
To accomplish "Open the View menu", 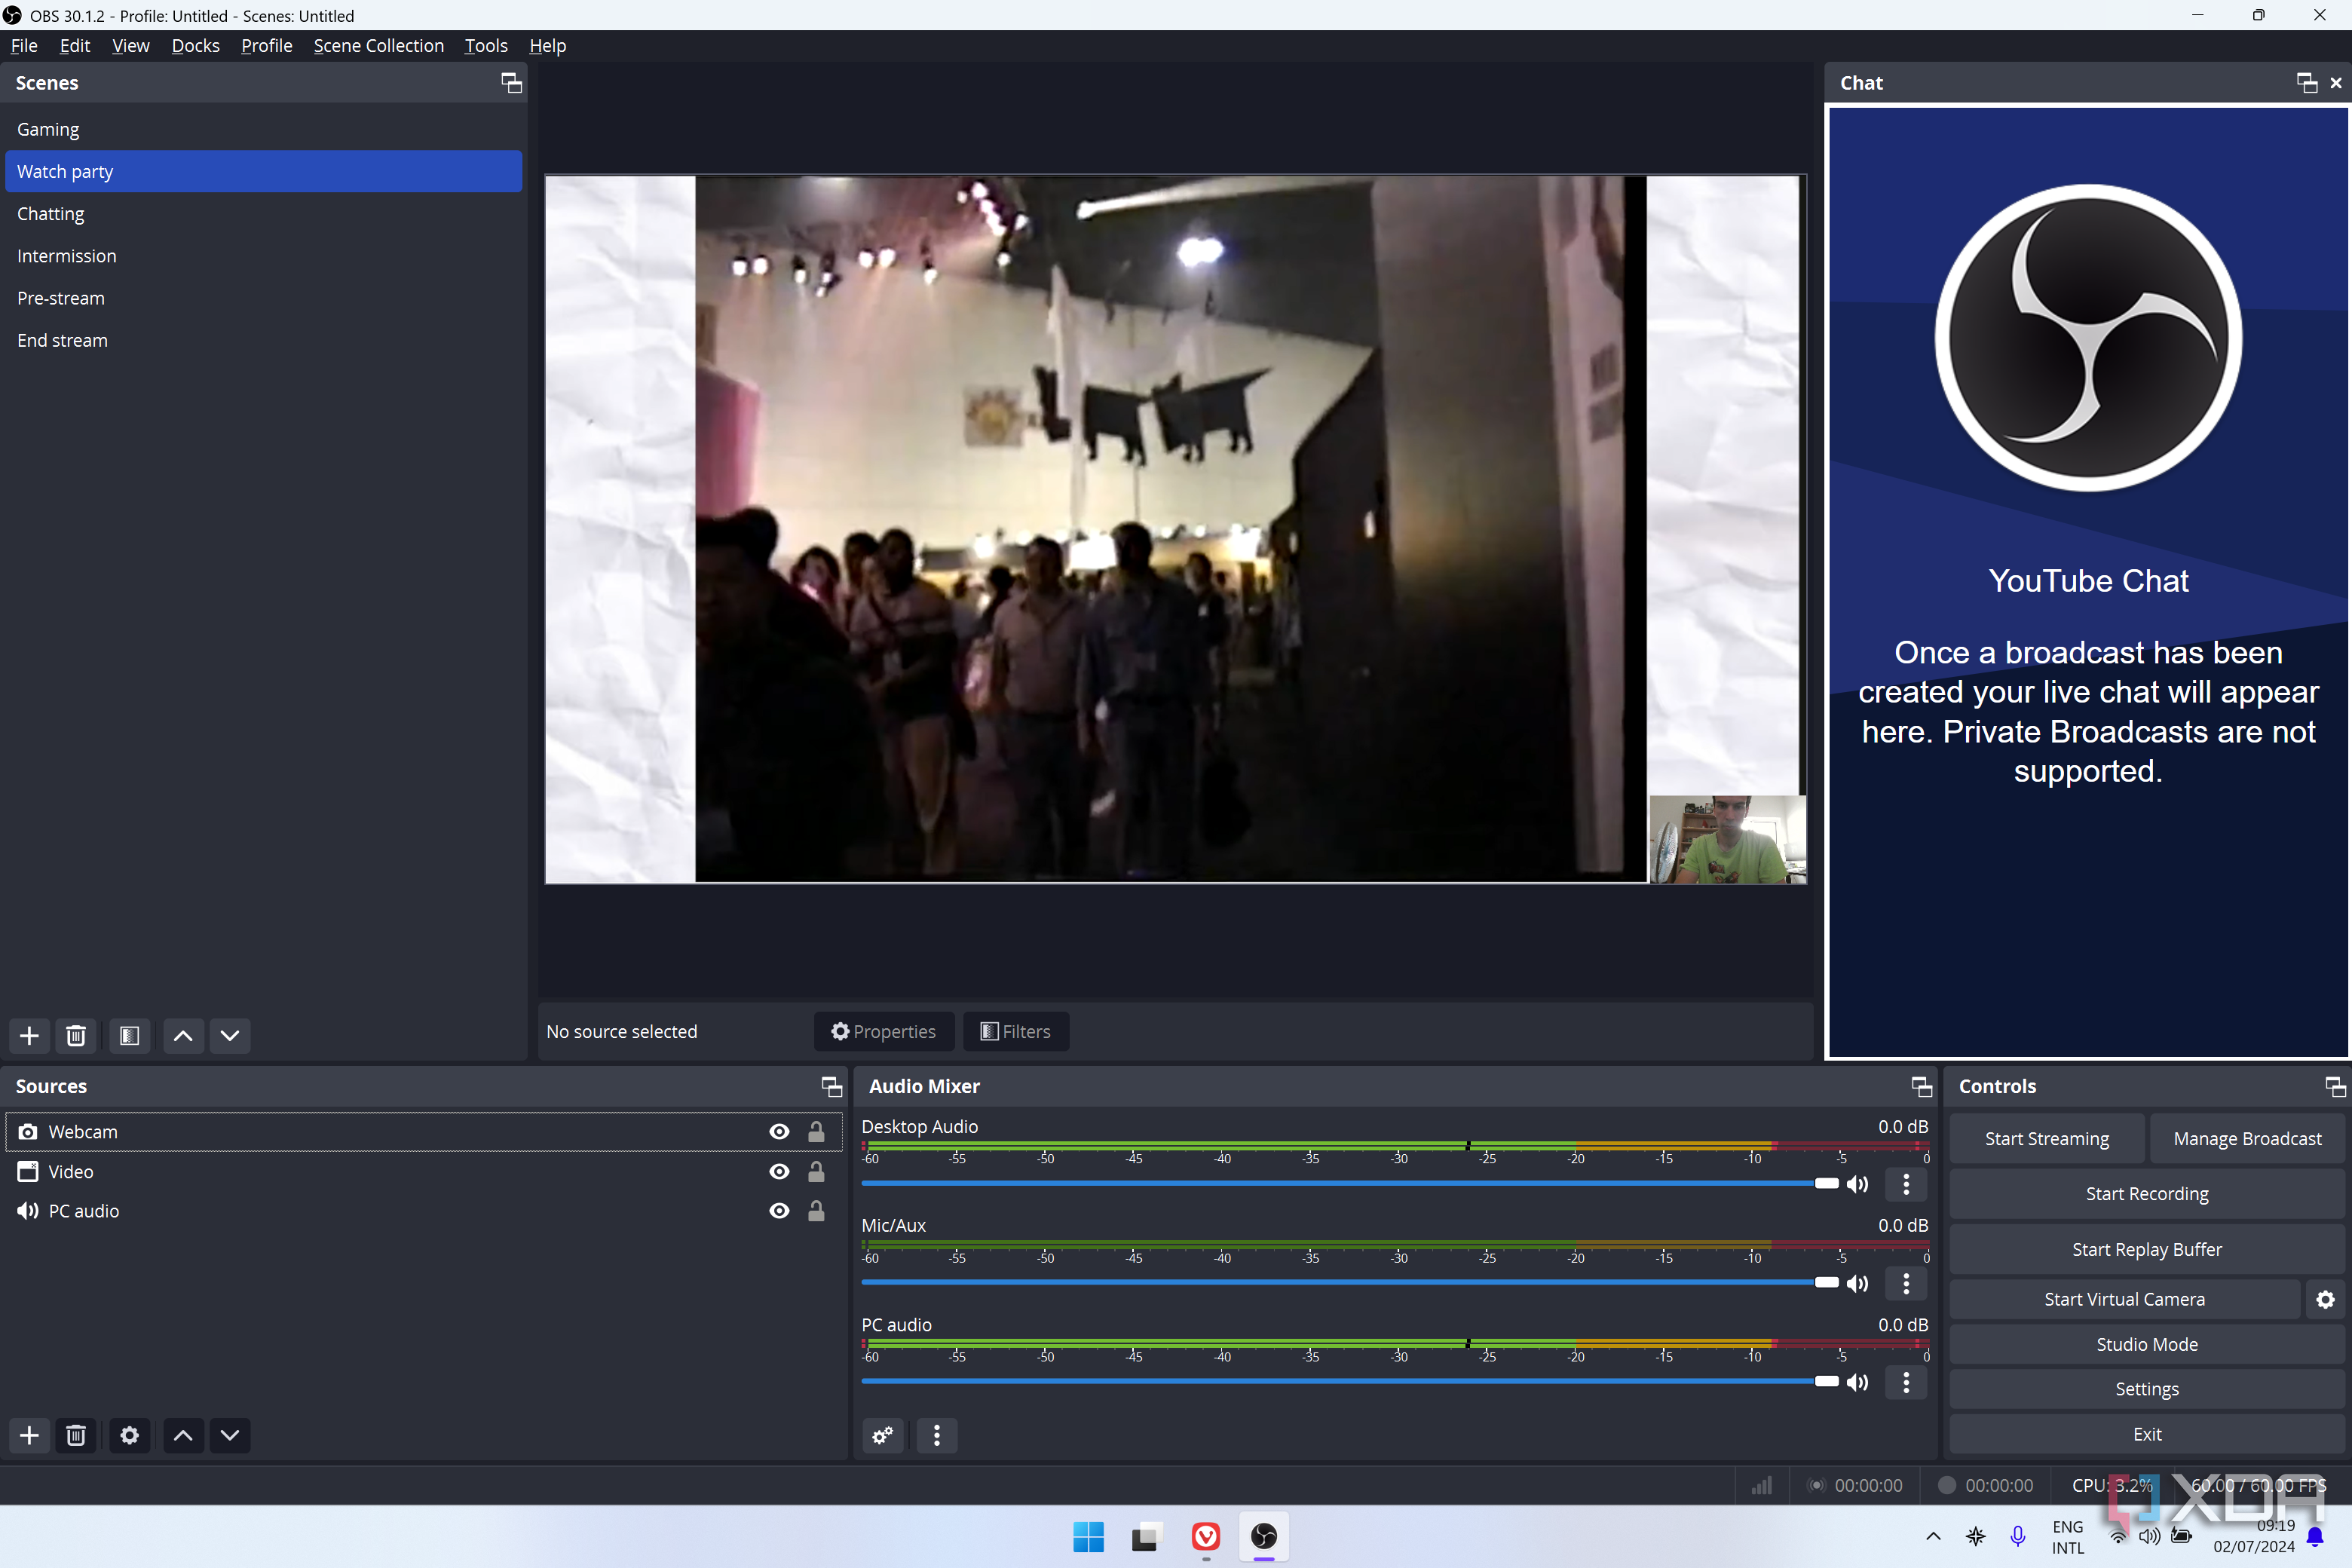I will [x=131, y=45].
